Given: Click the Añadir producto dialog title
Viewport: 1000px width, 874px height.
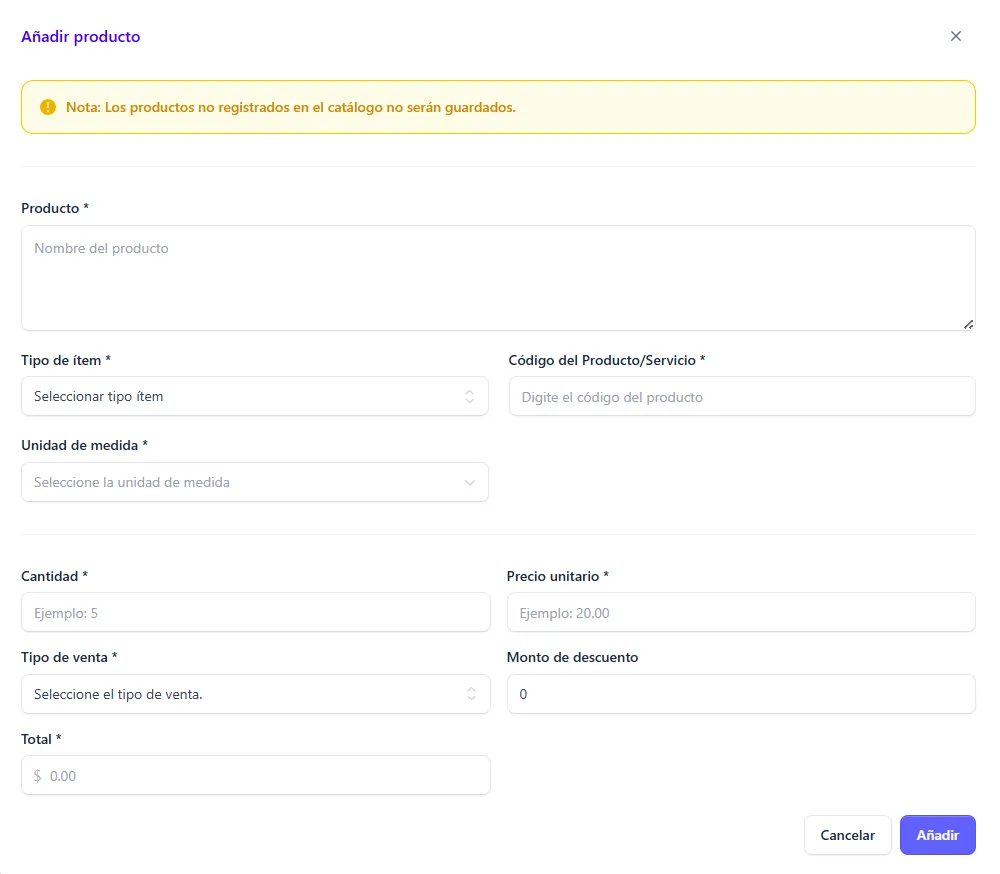Looking at the screenshot, I should tap(81, 37).
